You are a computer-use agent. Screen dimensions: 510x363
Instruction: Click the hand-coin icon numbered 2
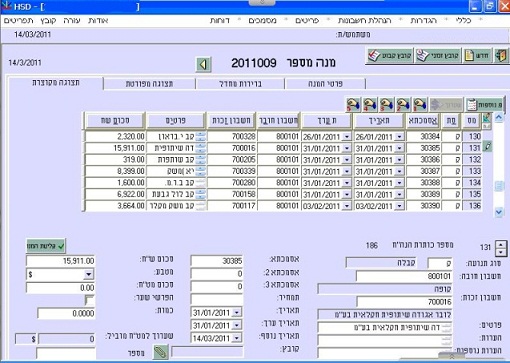tap(403, 105)
